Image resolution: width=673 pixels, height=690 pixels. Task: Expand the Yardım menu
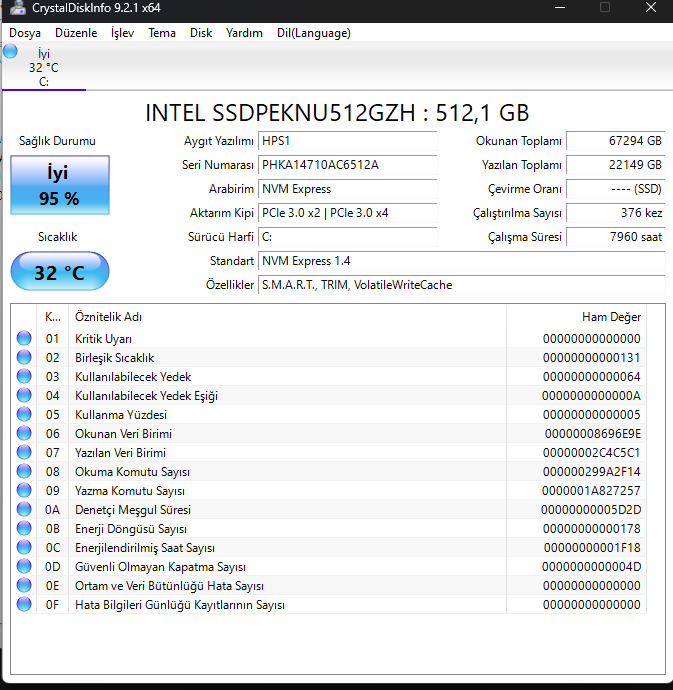[244, 33]
